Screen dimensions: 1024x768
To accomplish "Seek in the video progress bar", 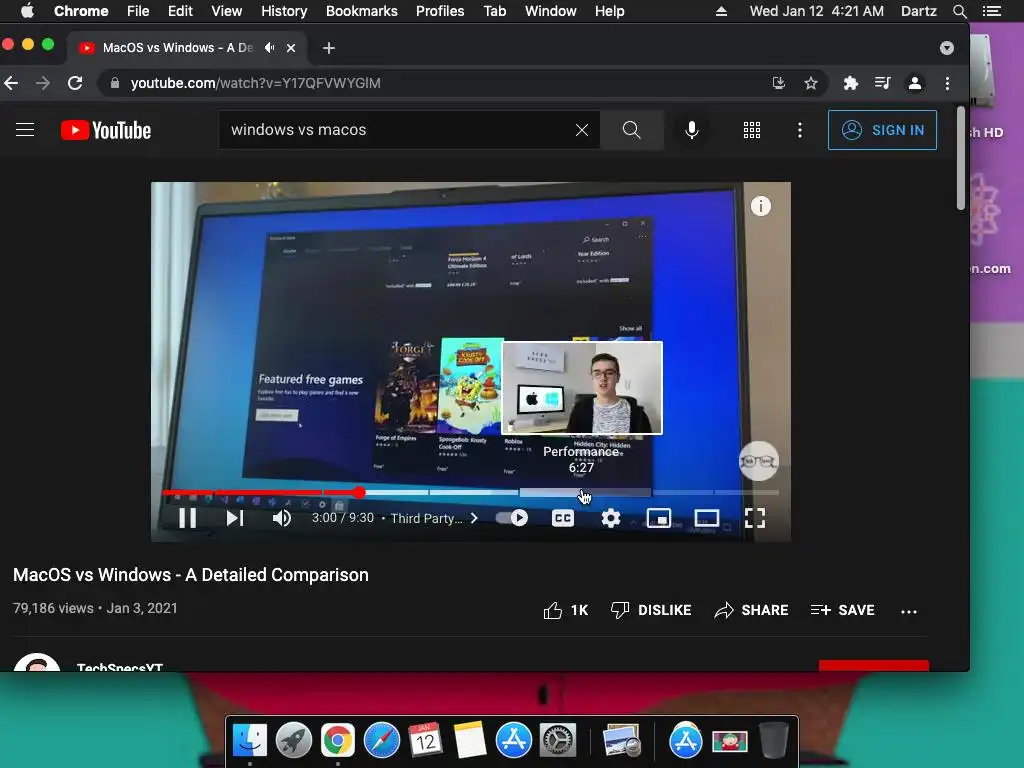I will pyautogui.click(x=470, y=492).
